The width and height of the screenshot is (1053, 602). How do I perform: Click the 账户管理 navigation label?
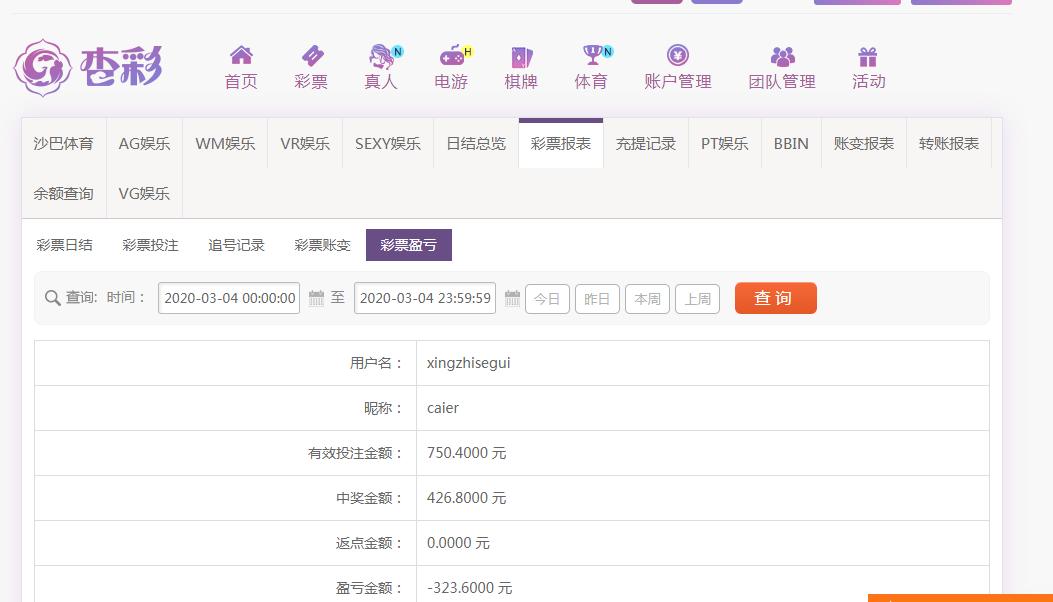pos(678,81)
